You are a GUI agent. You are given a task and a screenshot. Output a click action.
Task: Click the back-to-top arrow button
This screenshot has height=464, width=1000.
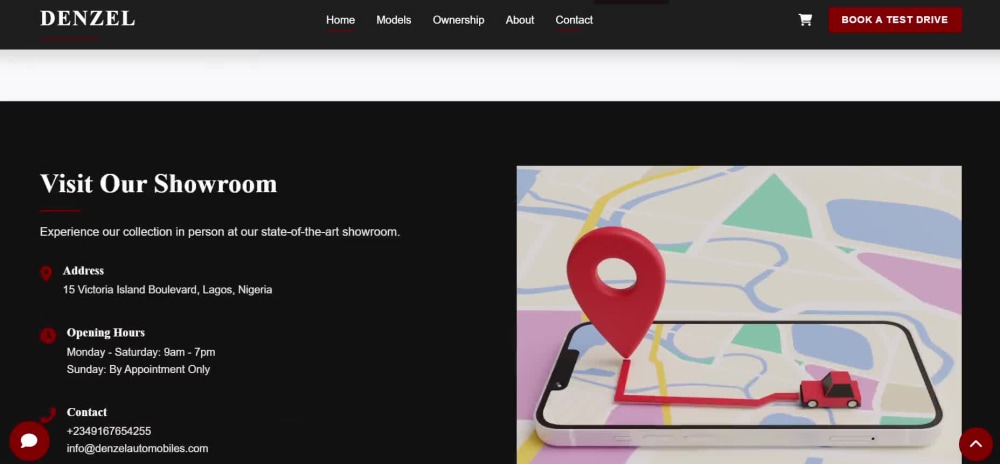(x=976, y=444)
